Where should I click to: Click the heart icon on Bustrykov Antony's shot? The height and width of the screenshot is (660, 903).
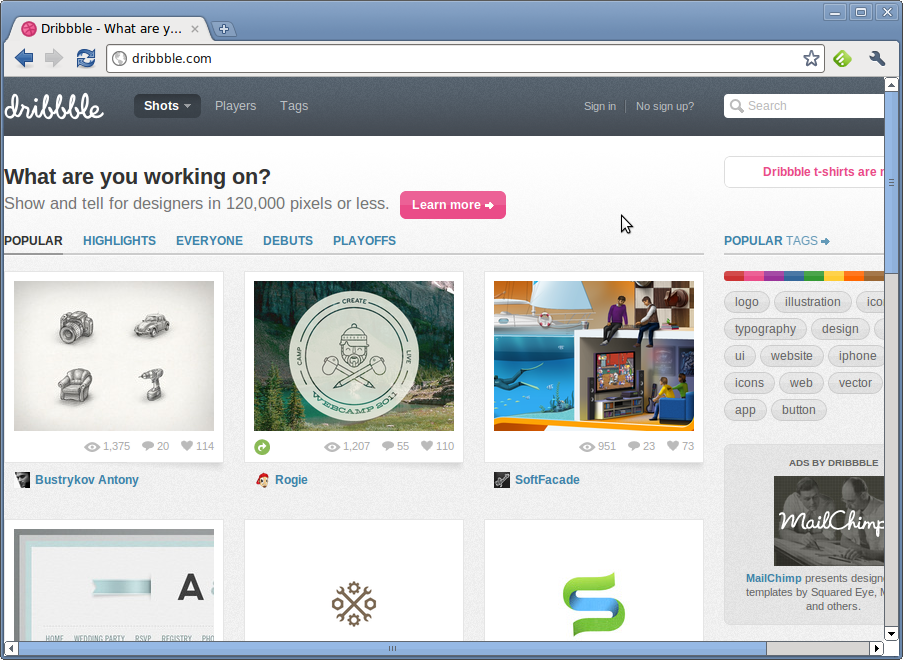(x=187, y=446)
